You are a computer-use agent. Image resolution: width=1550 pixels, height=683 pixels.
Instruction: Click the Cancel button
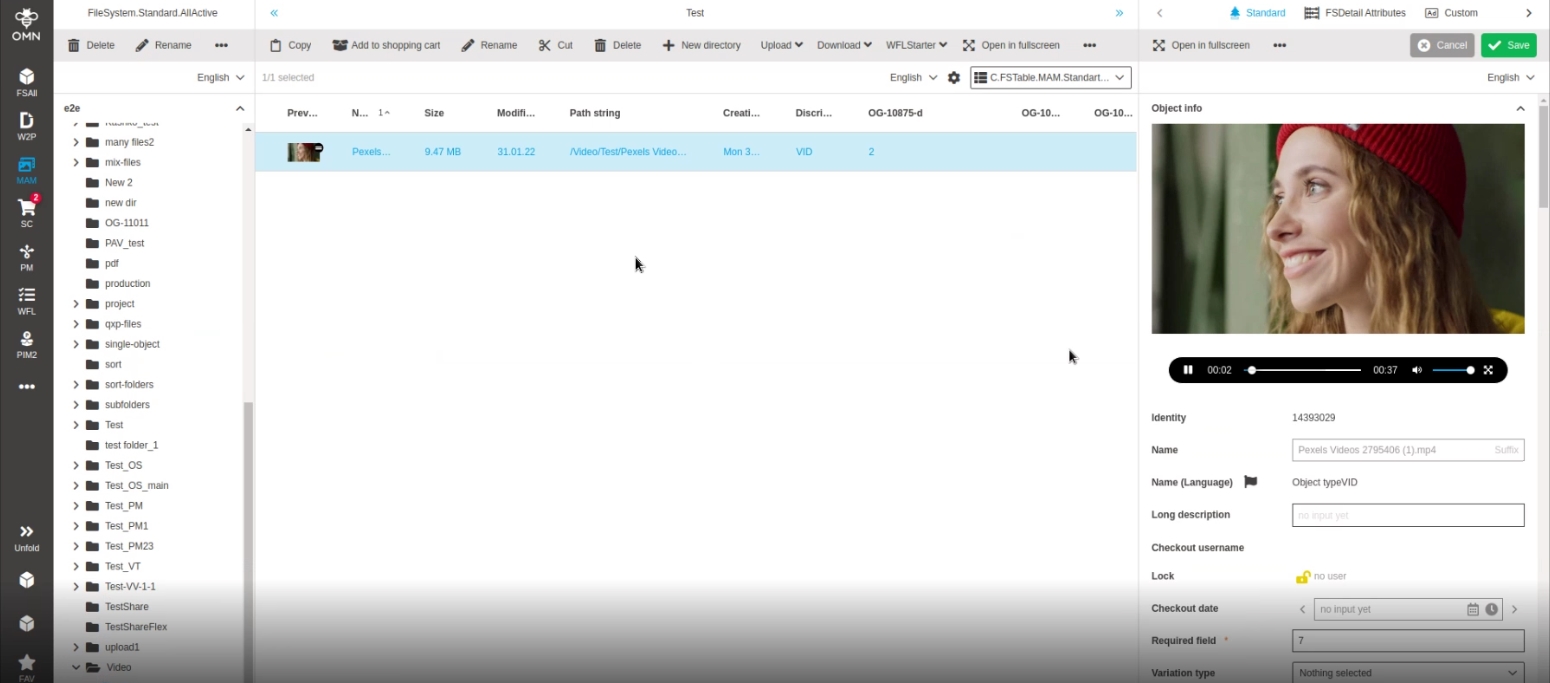(x=1442, y=45)
